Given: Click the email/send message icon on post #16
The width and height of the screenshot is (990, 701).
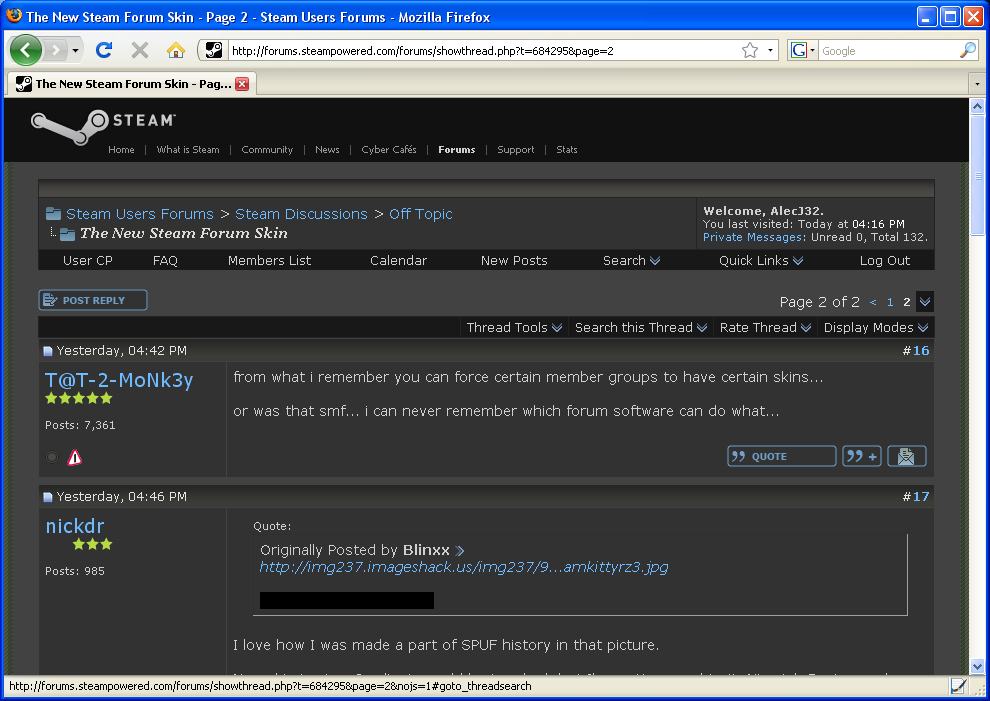Looking at the screenshot, I should tap(906, 456).
